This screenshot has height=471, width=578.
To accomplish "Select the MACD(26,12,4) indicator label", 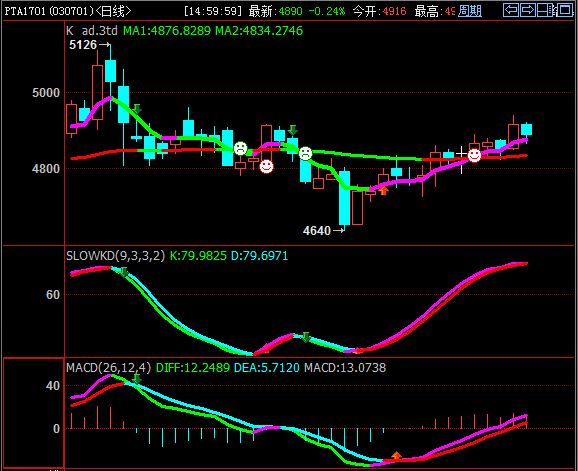I will tap(108, 367).
